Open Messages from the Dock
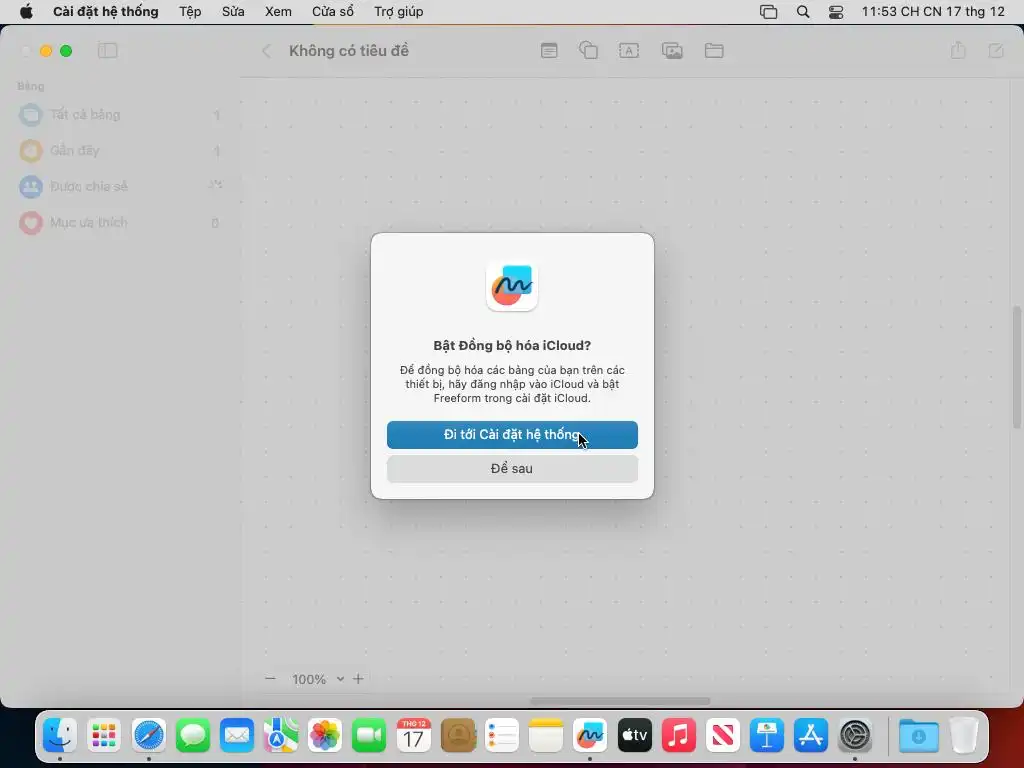The width and height of the screenshot is (1024, 768). [x=193, y=735]
